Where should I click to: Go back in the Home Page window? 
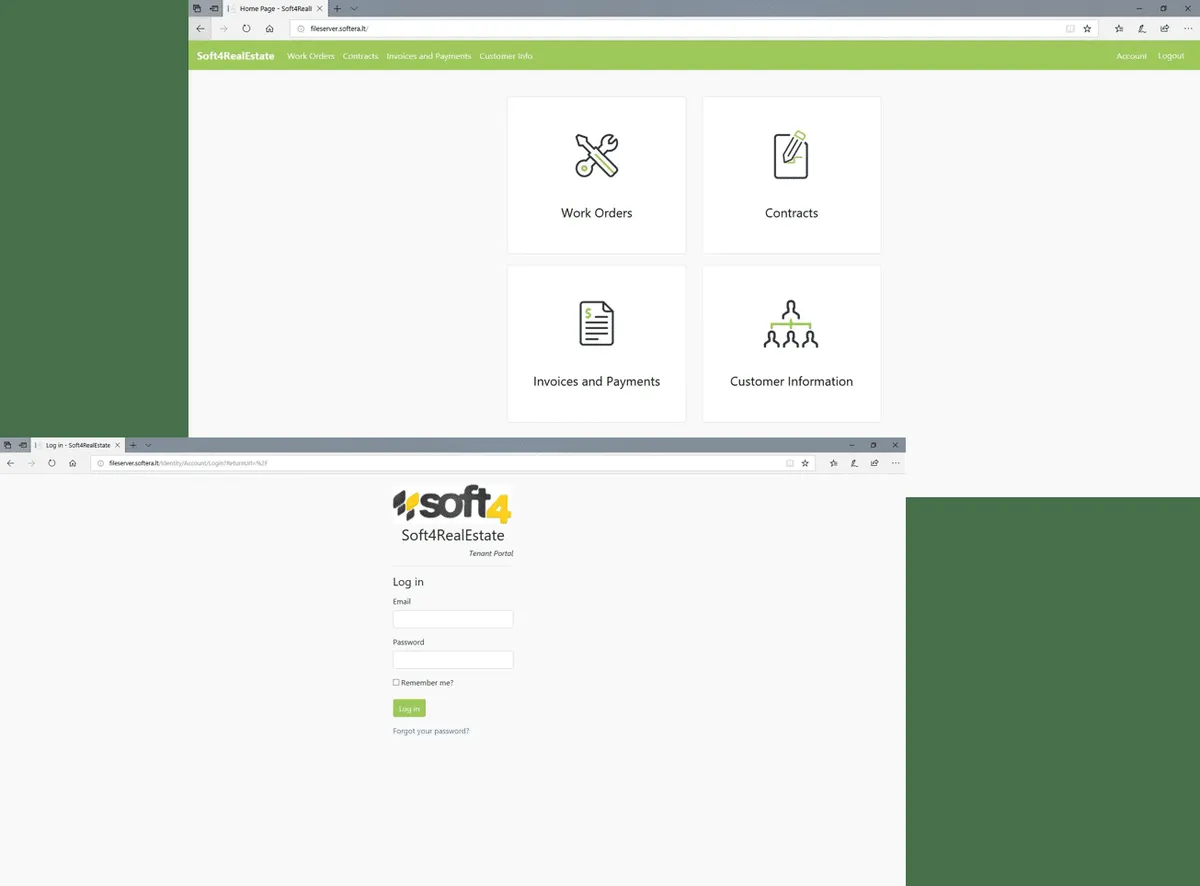200,29
